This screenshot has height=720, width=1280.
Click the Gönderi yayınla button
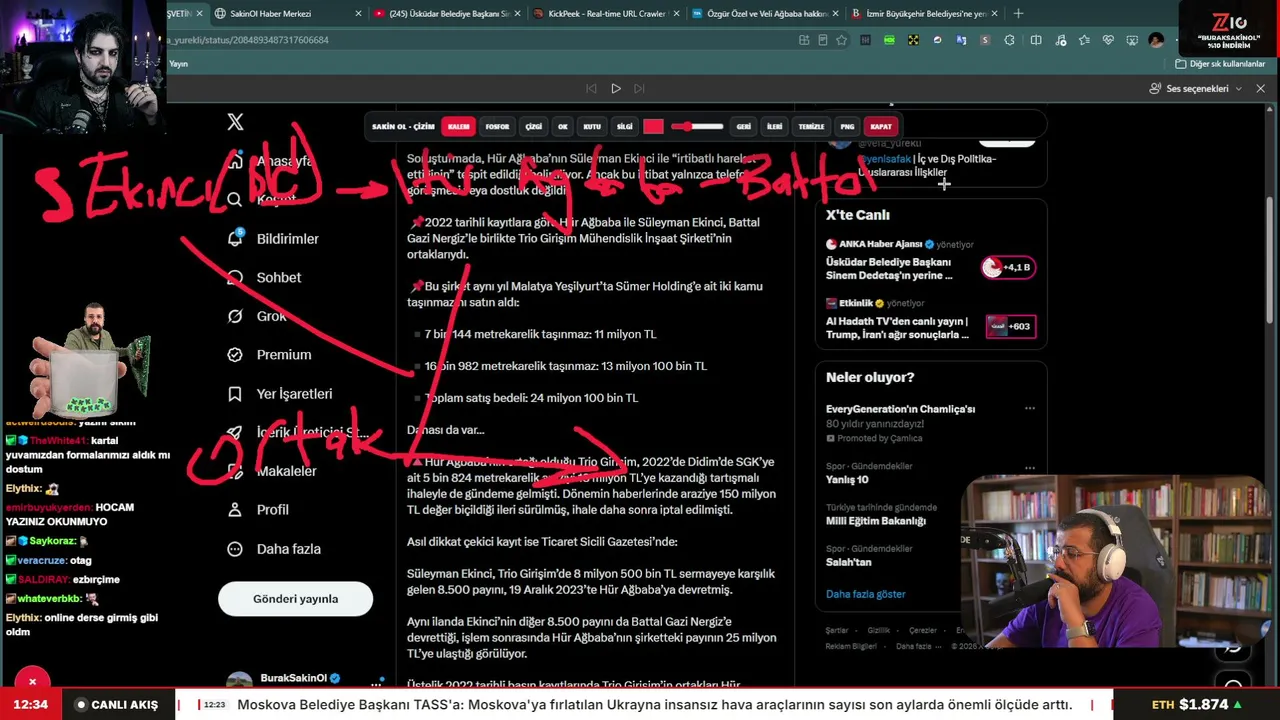(x=295, y=599)
